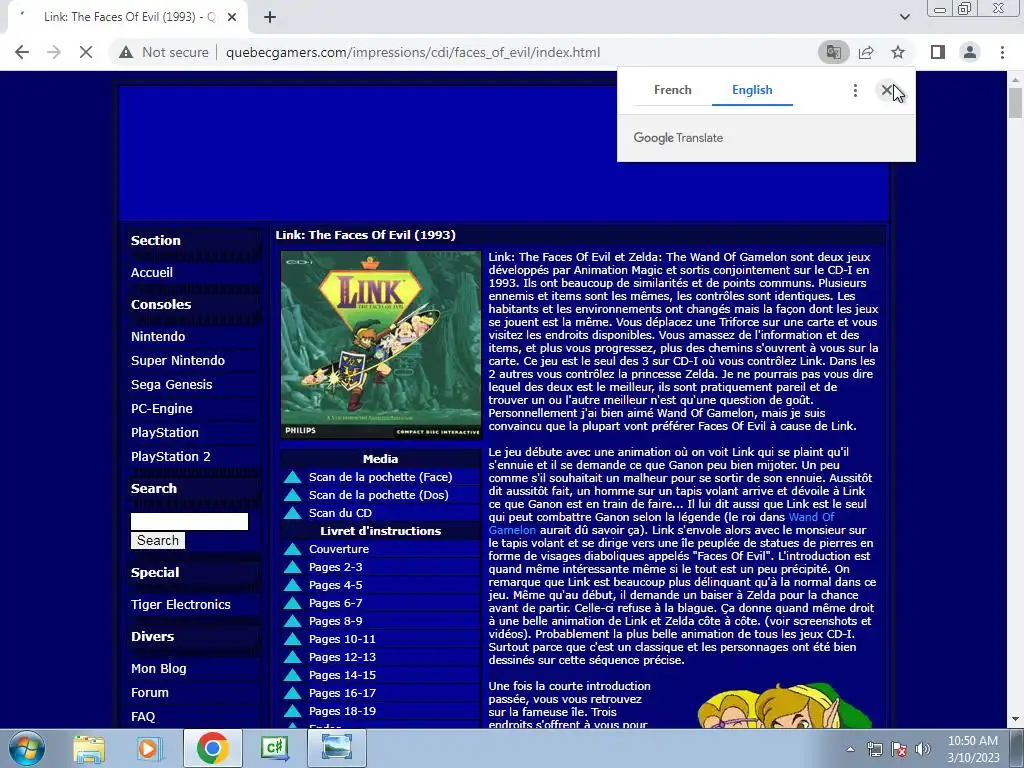Go back with the browser back arrow
Image resolution: width=1024 pixels, height=768 pixels.
[22, 52]
